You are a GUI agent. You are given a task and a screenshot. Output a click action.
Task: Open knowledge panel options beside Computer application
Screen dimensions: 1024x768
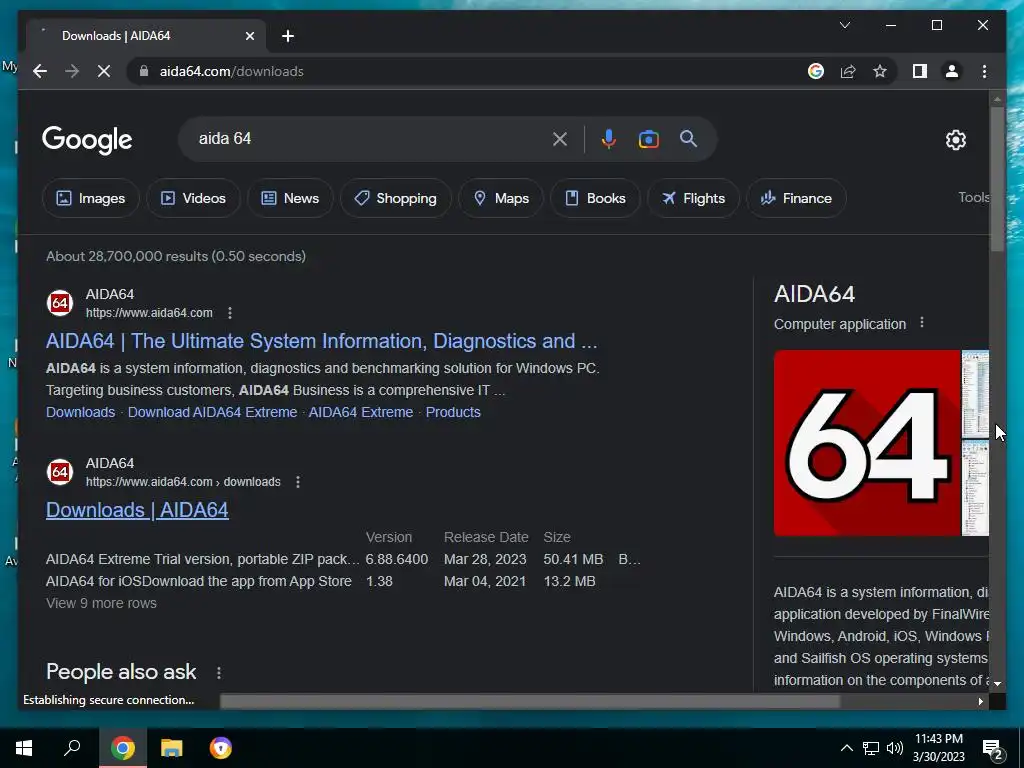[921, 323]
